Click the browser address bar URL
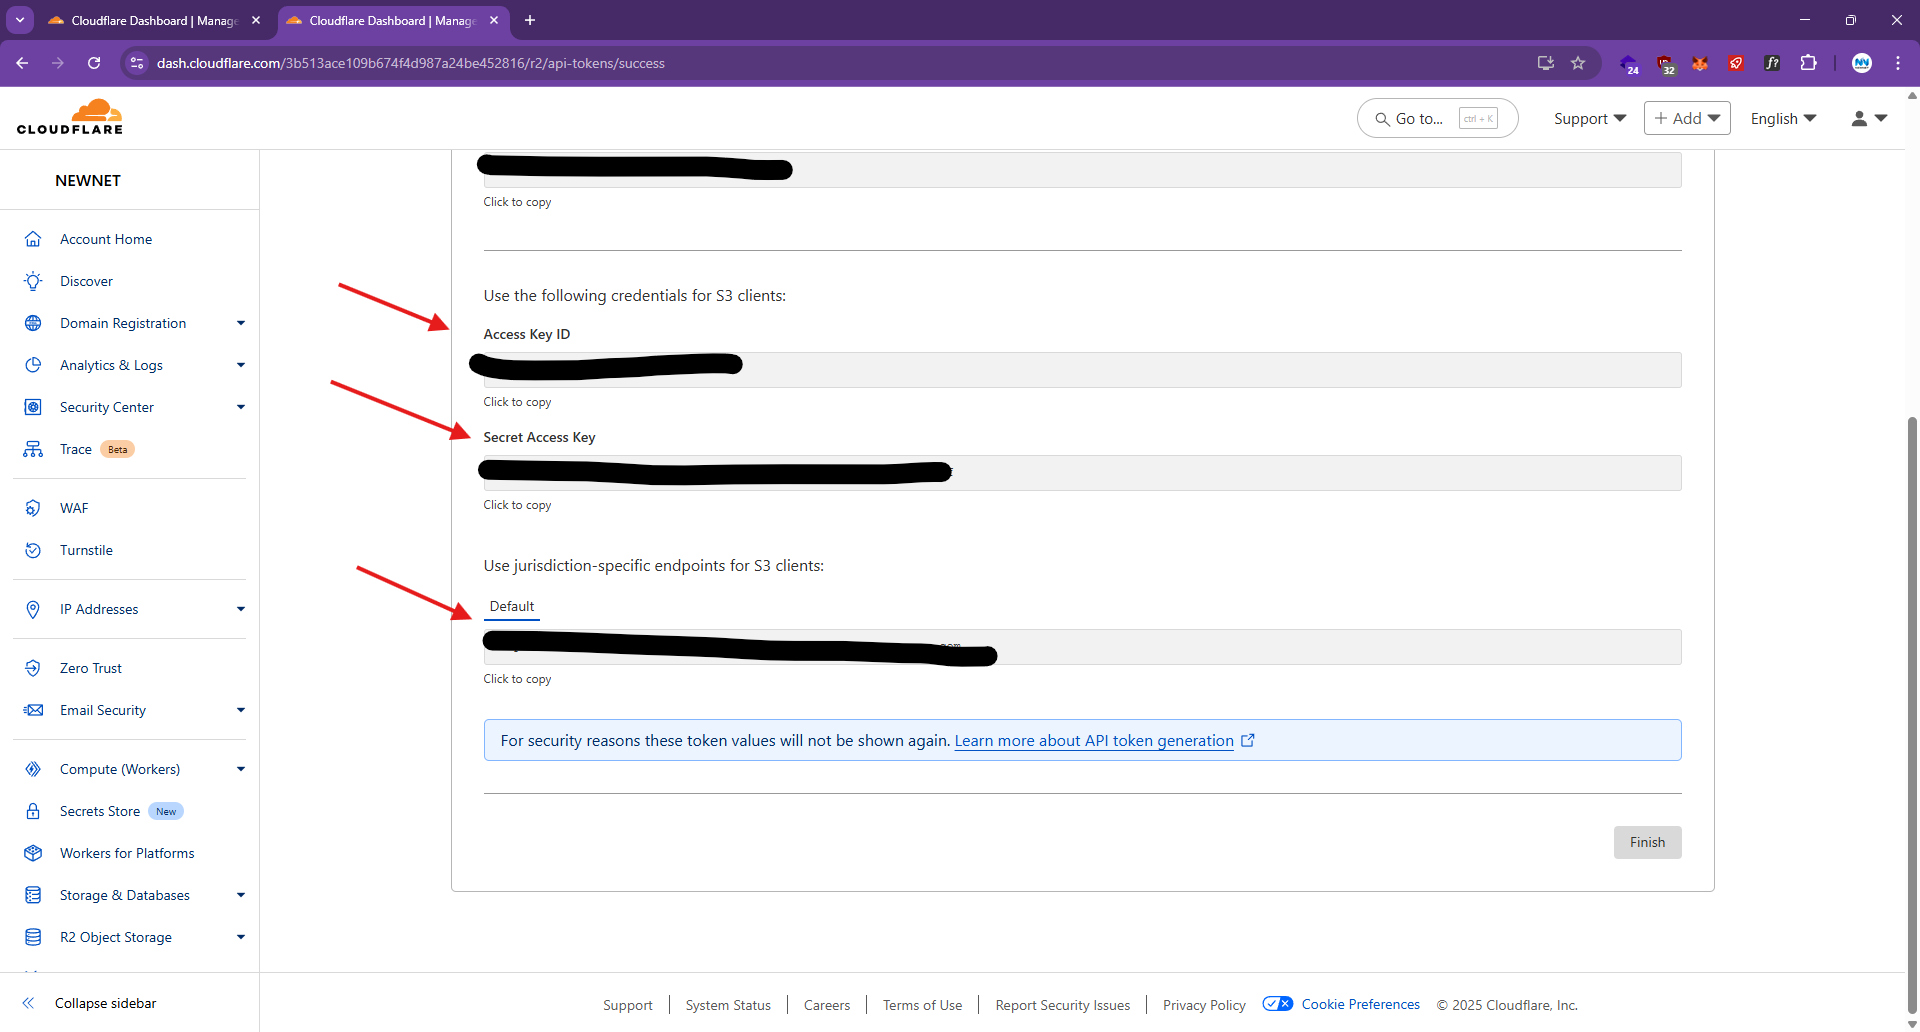Image resolution: width=1920 pixels, height=1032 pixels. [x=410, y=63]
